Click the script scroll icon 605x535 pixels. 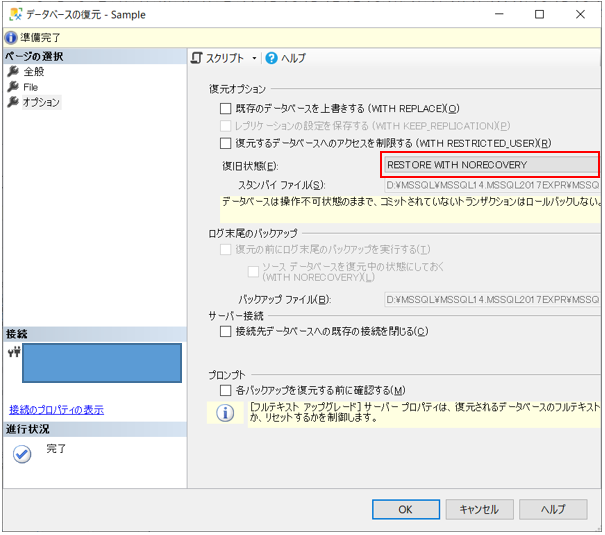pos(197,59)
